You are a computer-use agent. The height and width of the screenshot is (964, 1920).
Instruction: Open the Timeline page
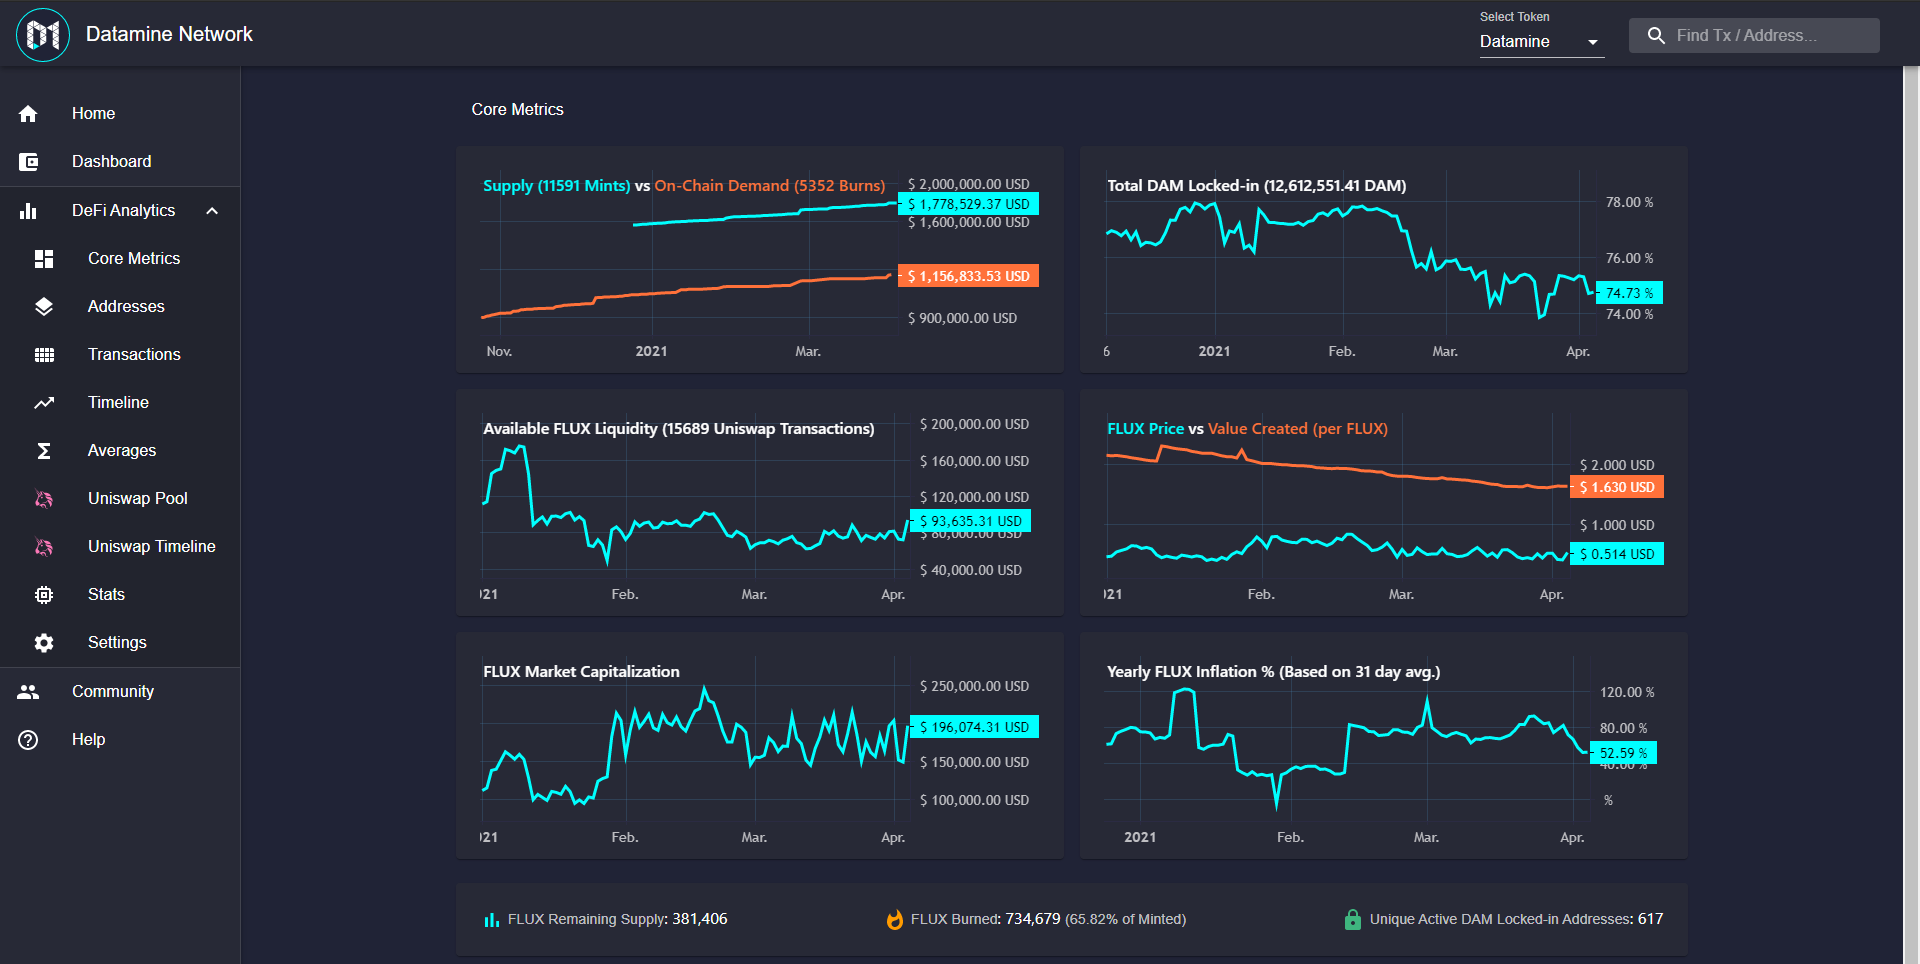[120, 403]
